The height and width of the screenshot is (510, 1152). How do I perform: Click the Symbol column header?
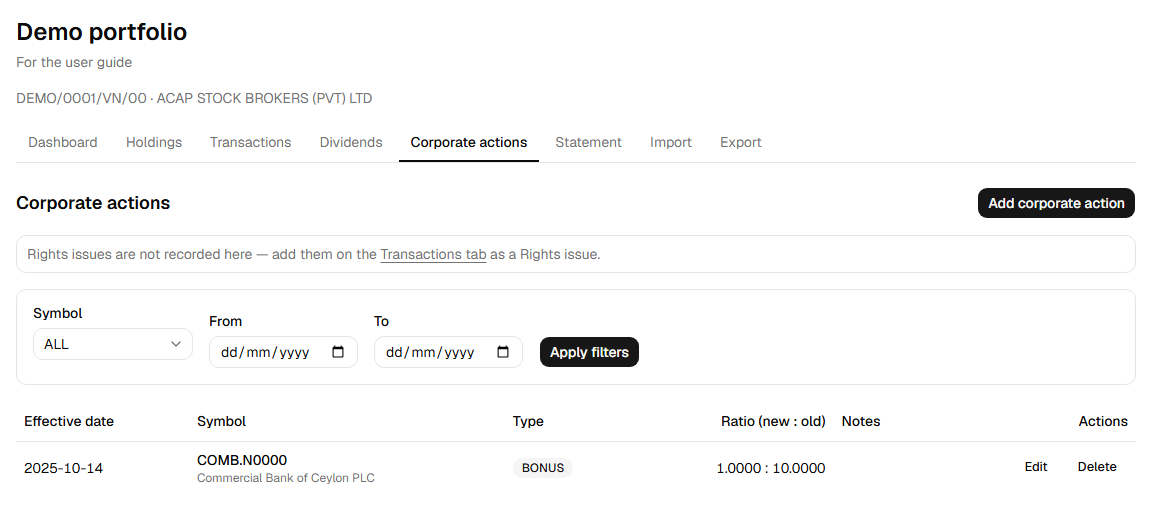[221, 422]
